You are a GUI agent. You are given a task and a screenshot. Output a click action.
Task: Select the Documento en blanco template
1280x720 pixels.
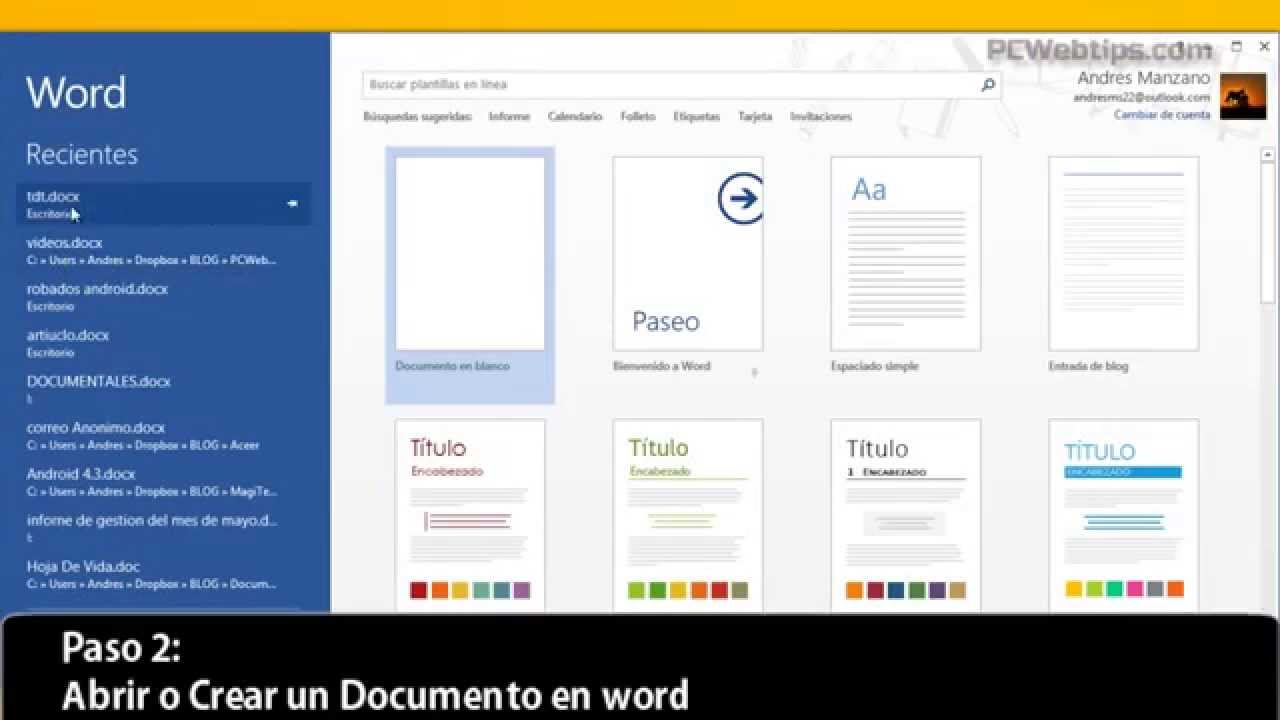tap(470, 275)
